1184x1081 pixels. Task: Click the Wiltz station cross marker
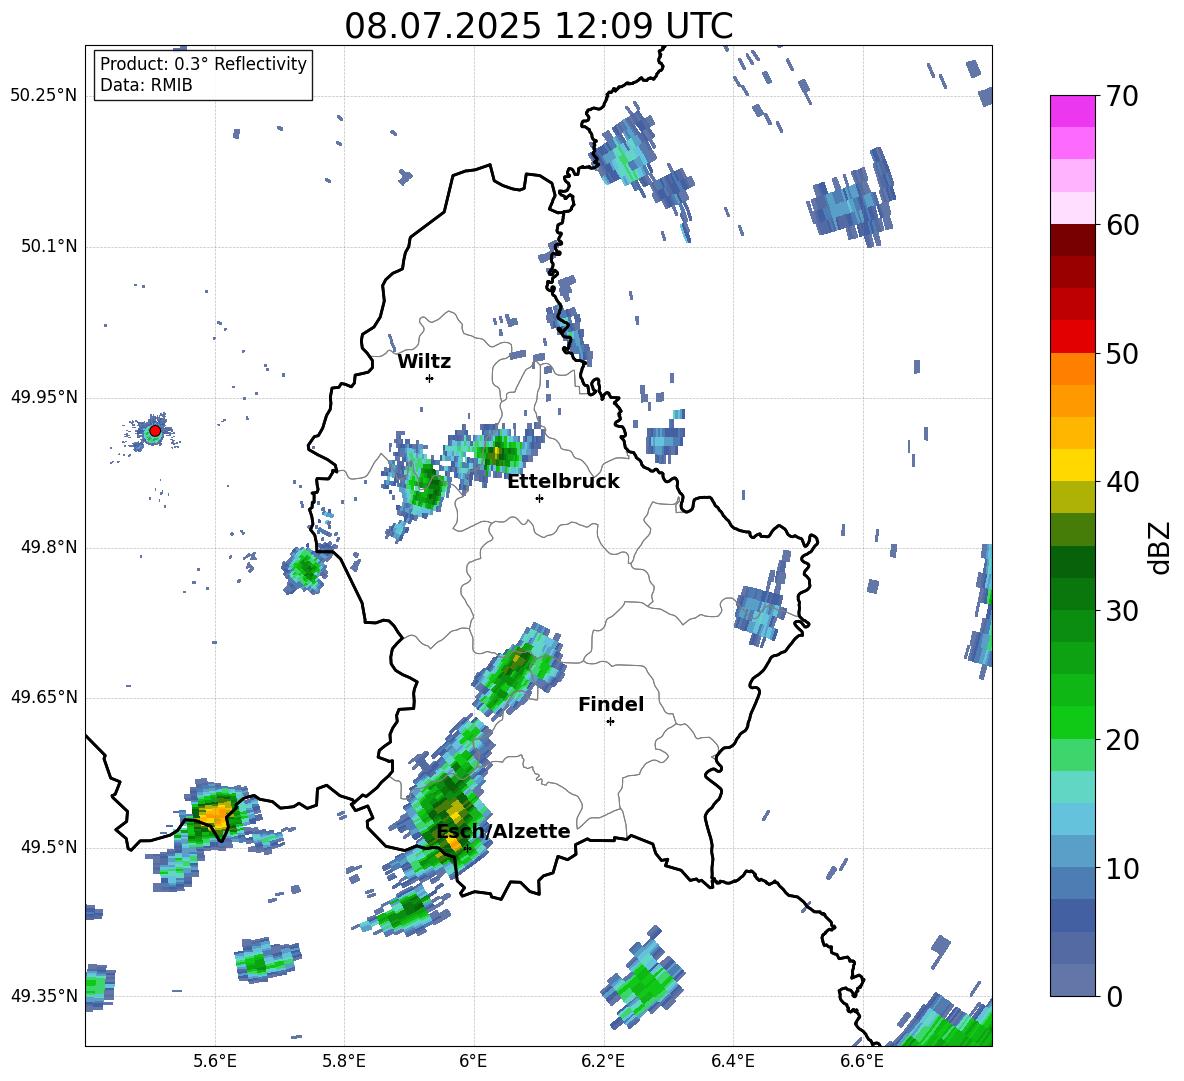click(x=430, y=378)
